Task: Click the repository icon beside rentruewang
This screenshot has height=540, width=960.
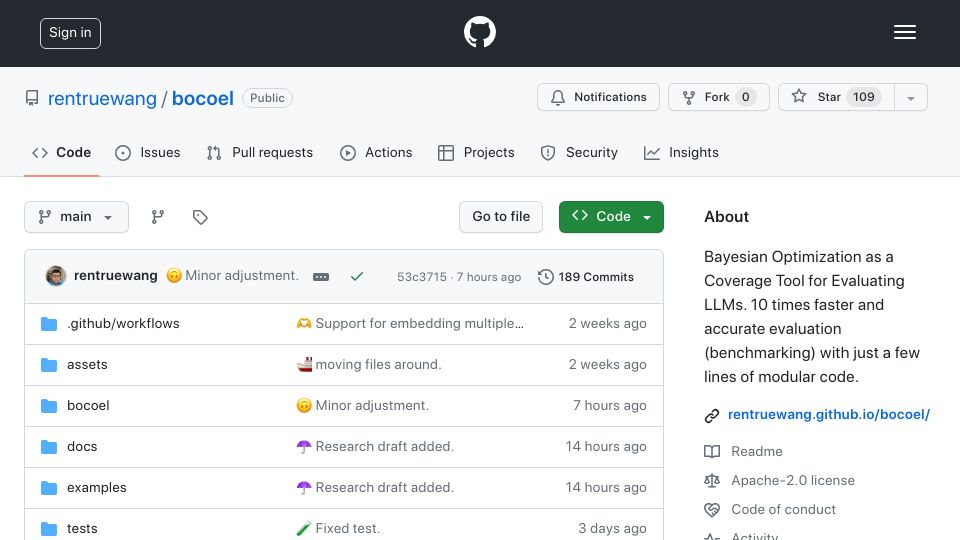Action: pos(32,98)
